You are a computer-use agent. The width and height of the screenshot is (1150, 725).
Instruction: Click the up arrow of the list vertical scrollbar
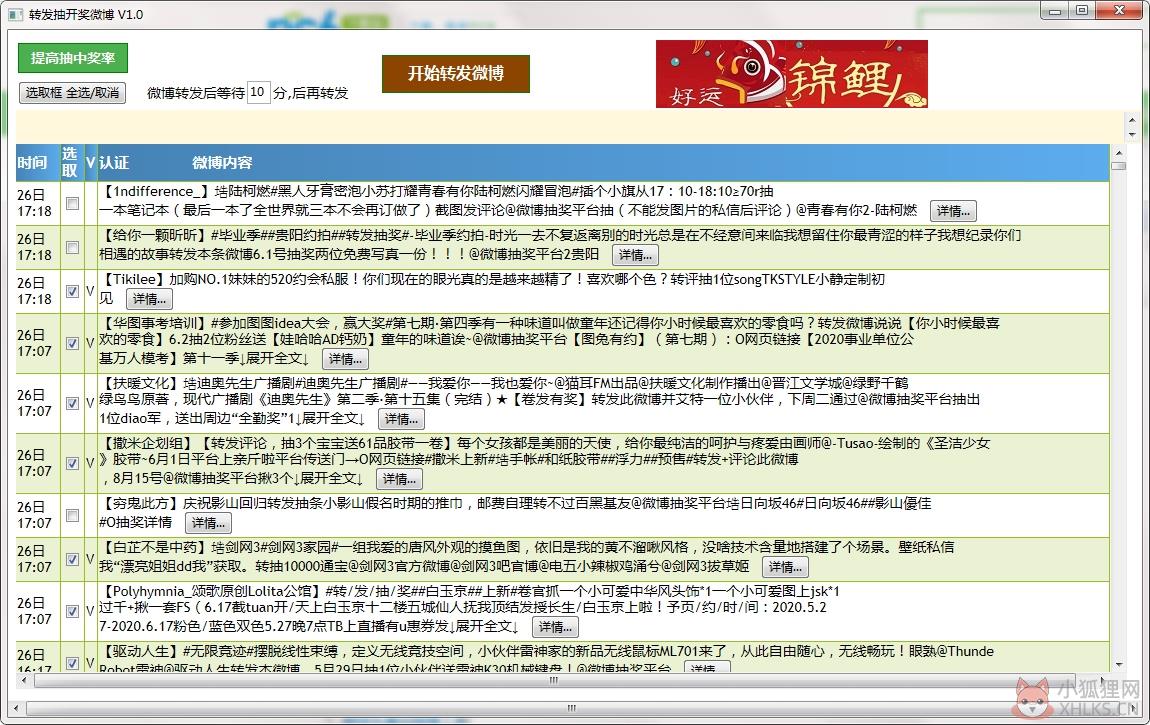click(x=1118, y=152)
